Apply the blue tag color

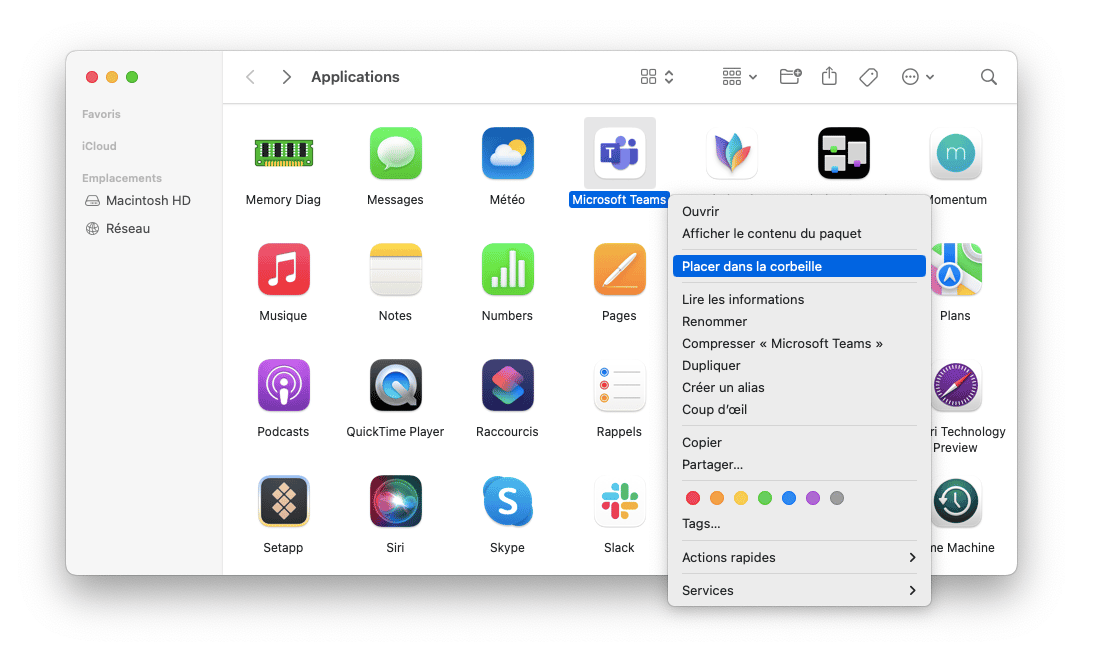(789, 498)
